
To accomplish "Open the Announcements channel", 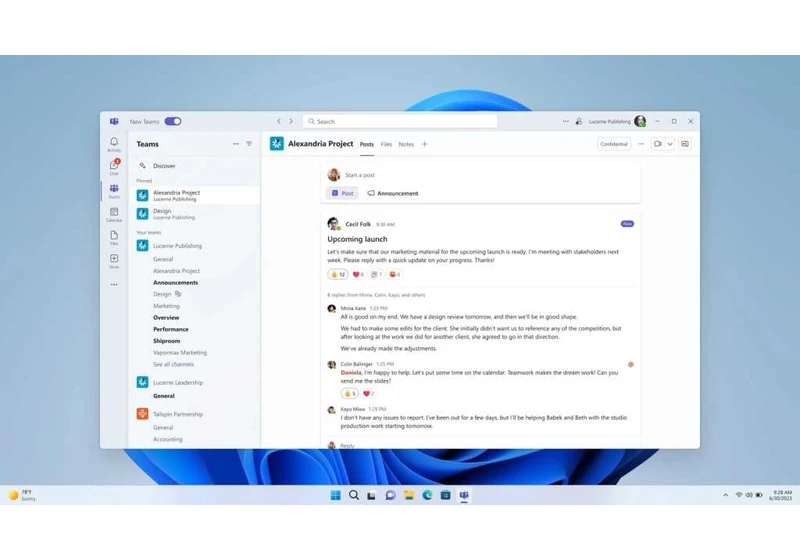I will click(x=176, y=283).
